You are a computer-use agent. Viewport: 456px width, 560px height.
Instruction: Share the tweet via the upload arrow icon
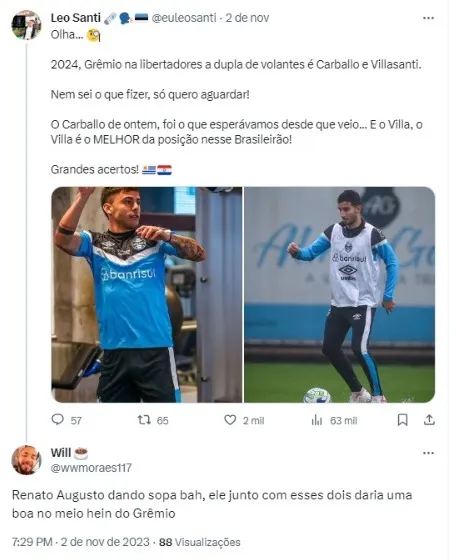pyautogui.click(x=429, y=420)
